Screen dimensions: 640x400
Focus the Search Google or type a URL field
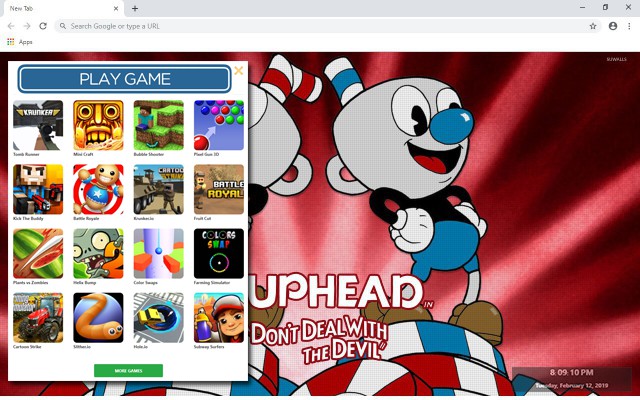[327, 26]
